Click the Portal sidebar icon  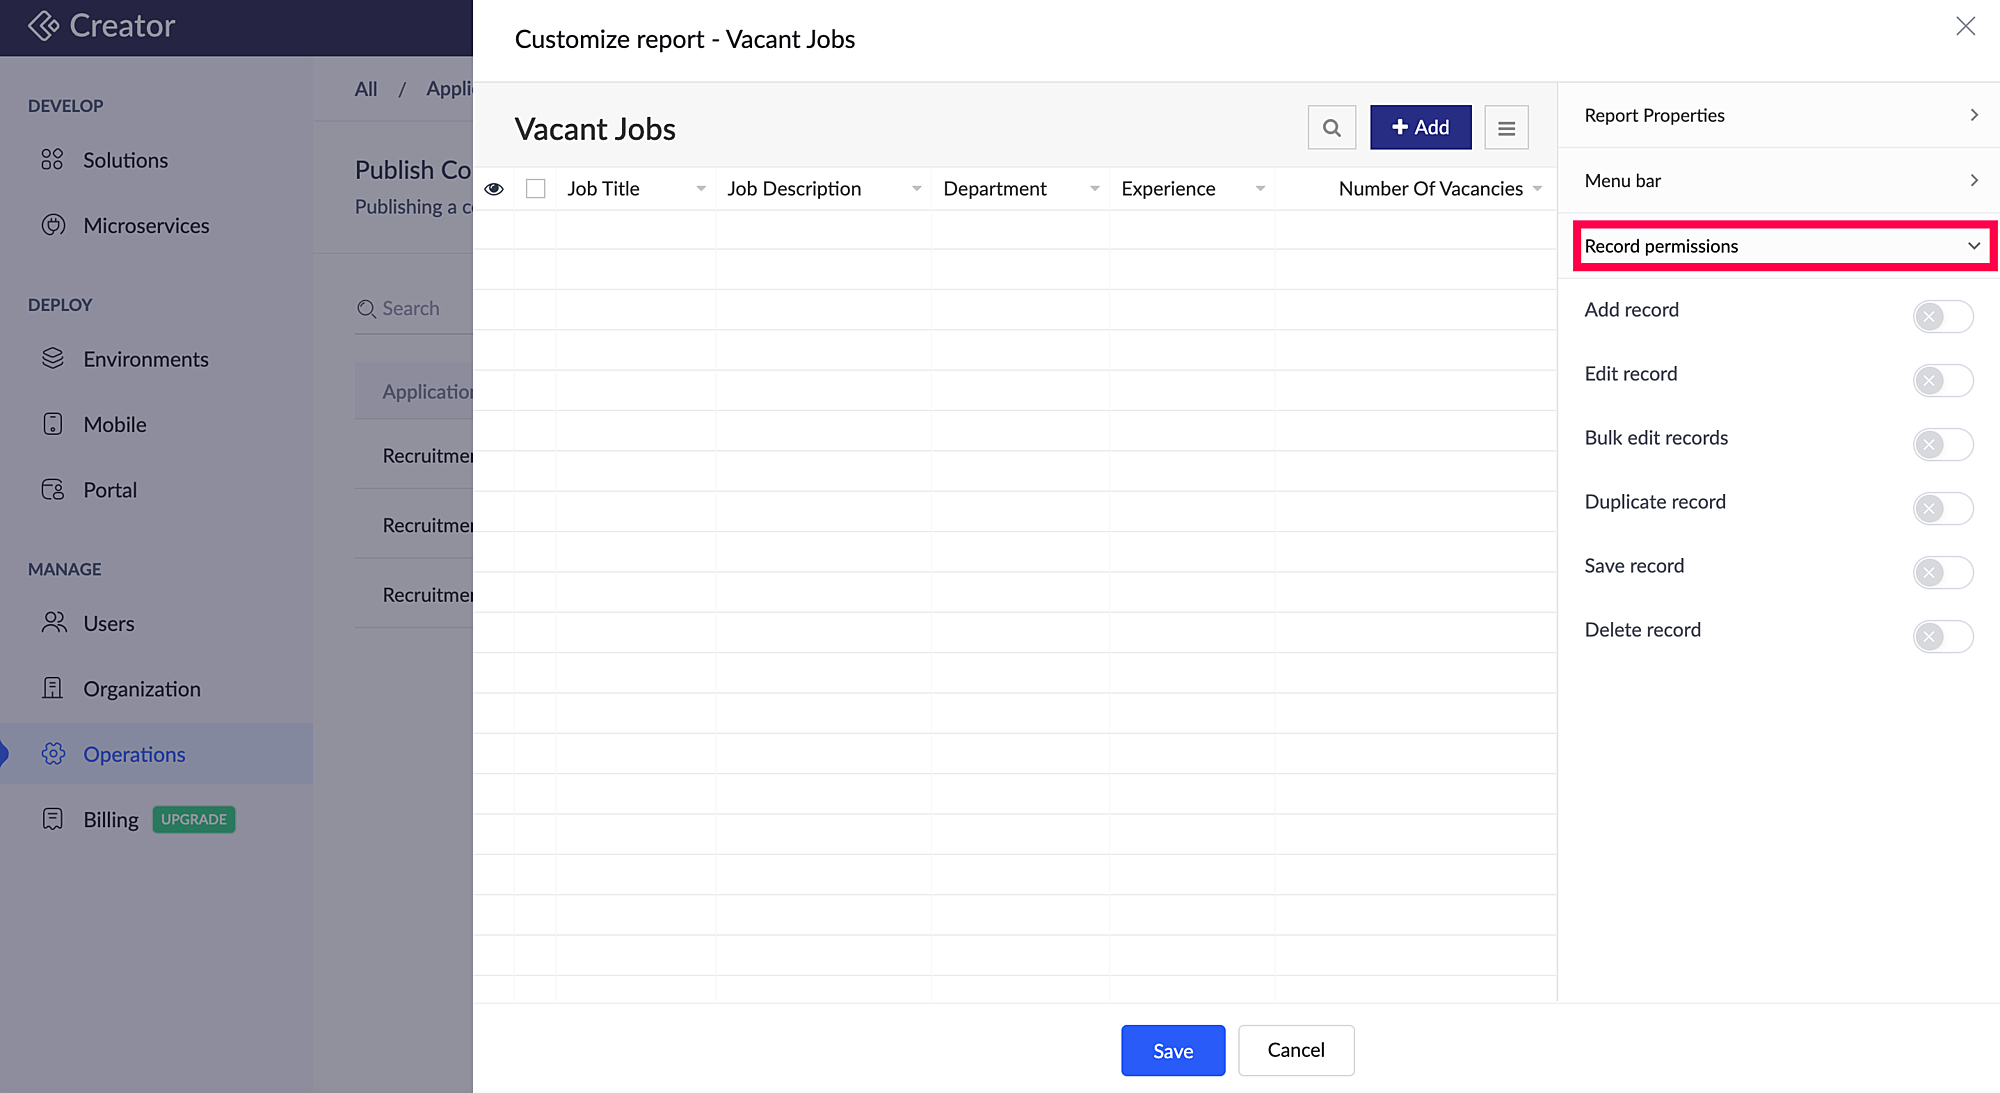point(53,490)
